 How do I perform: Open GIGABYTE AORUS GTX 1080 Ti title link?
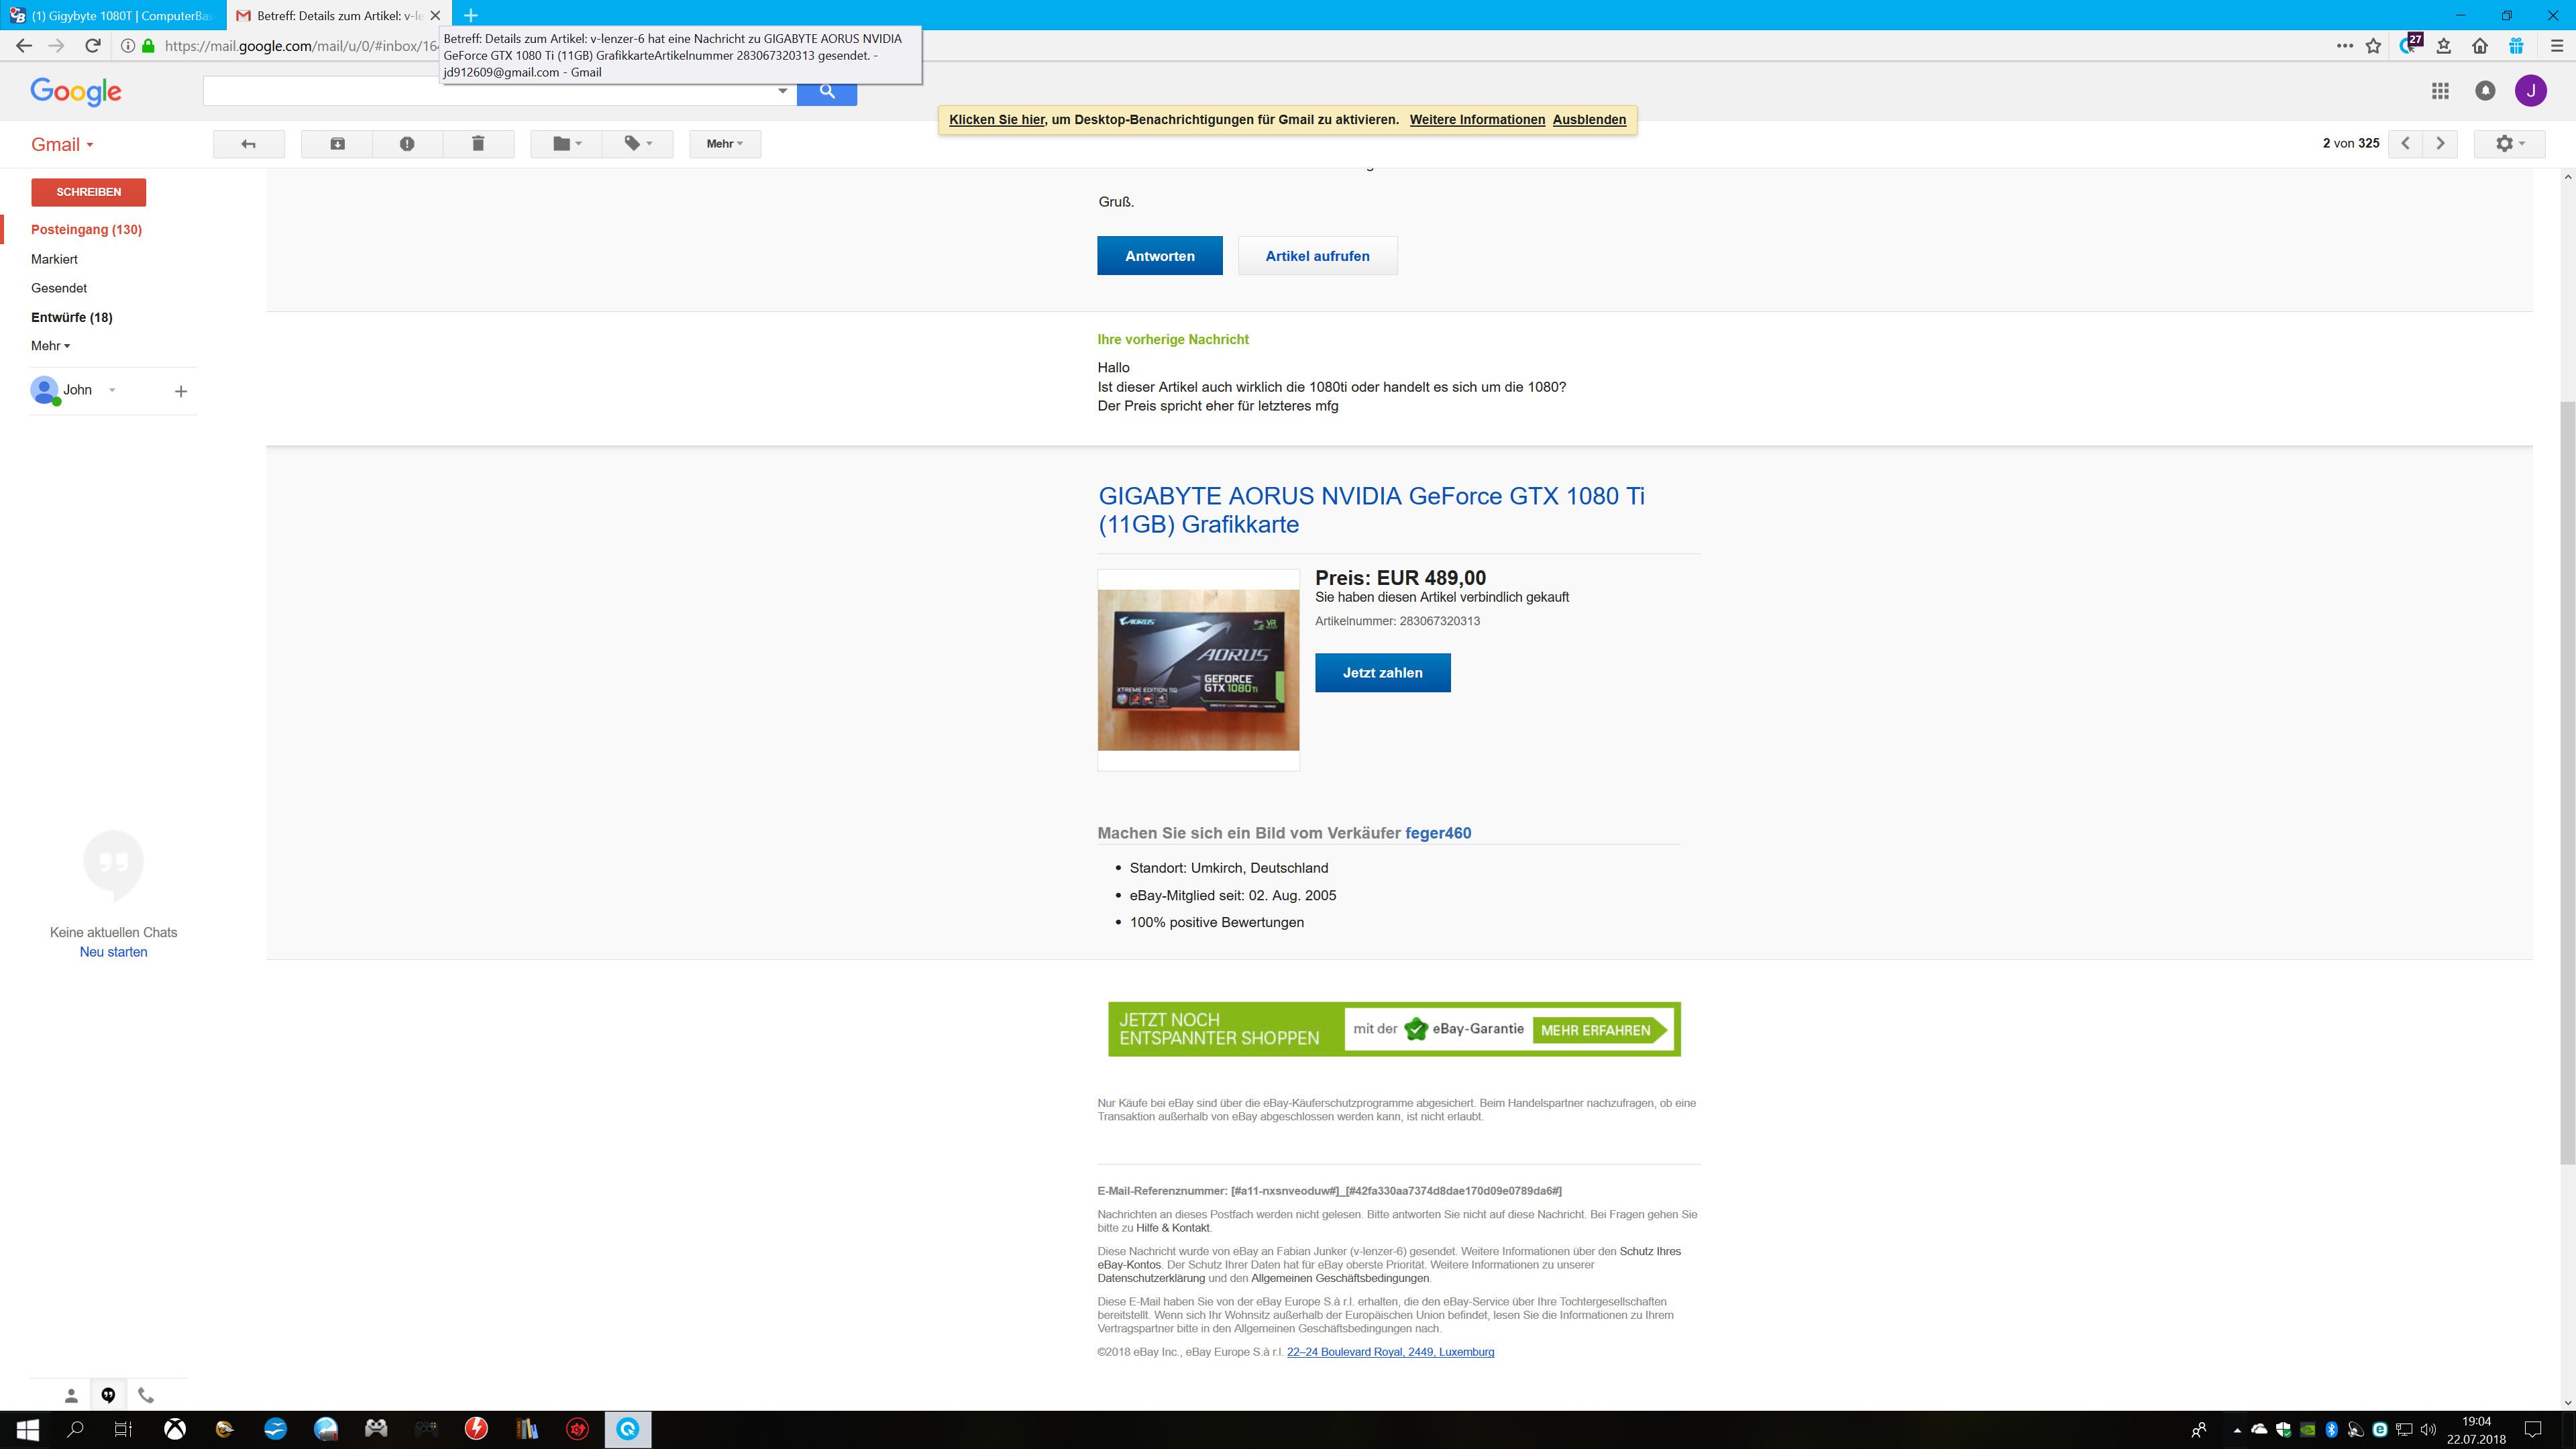(1371, 510)
